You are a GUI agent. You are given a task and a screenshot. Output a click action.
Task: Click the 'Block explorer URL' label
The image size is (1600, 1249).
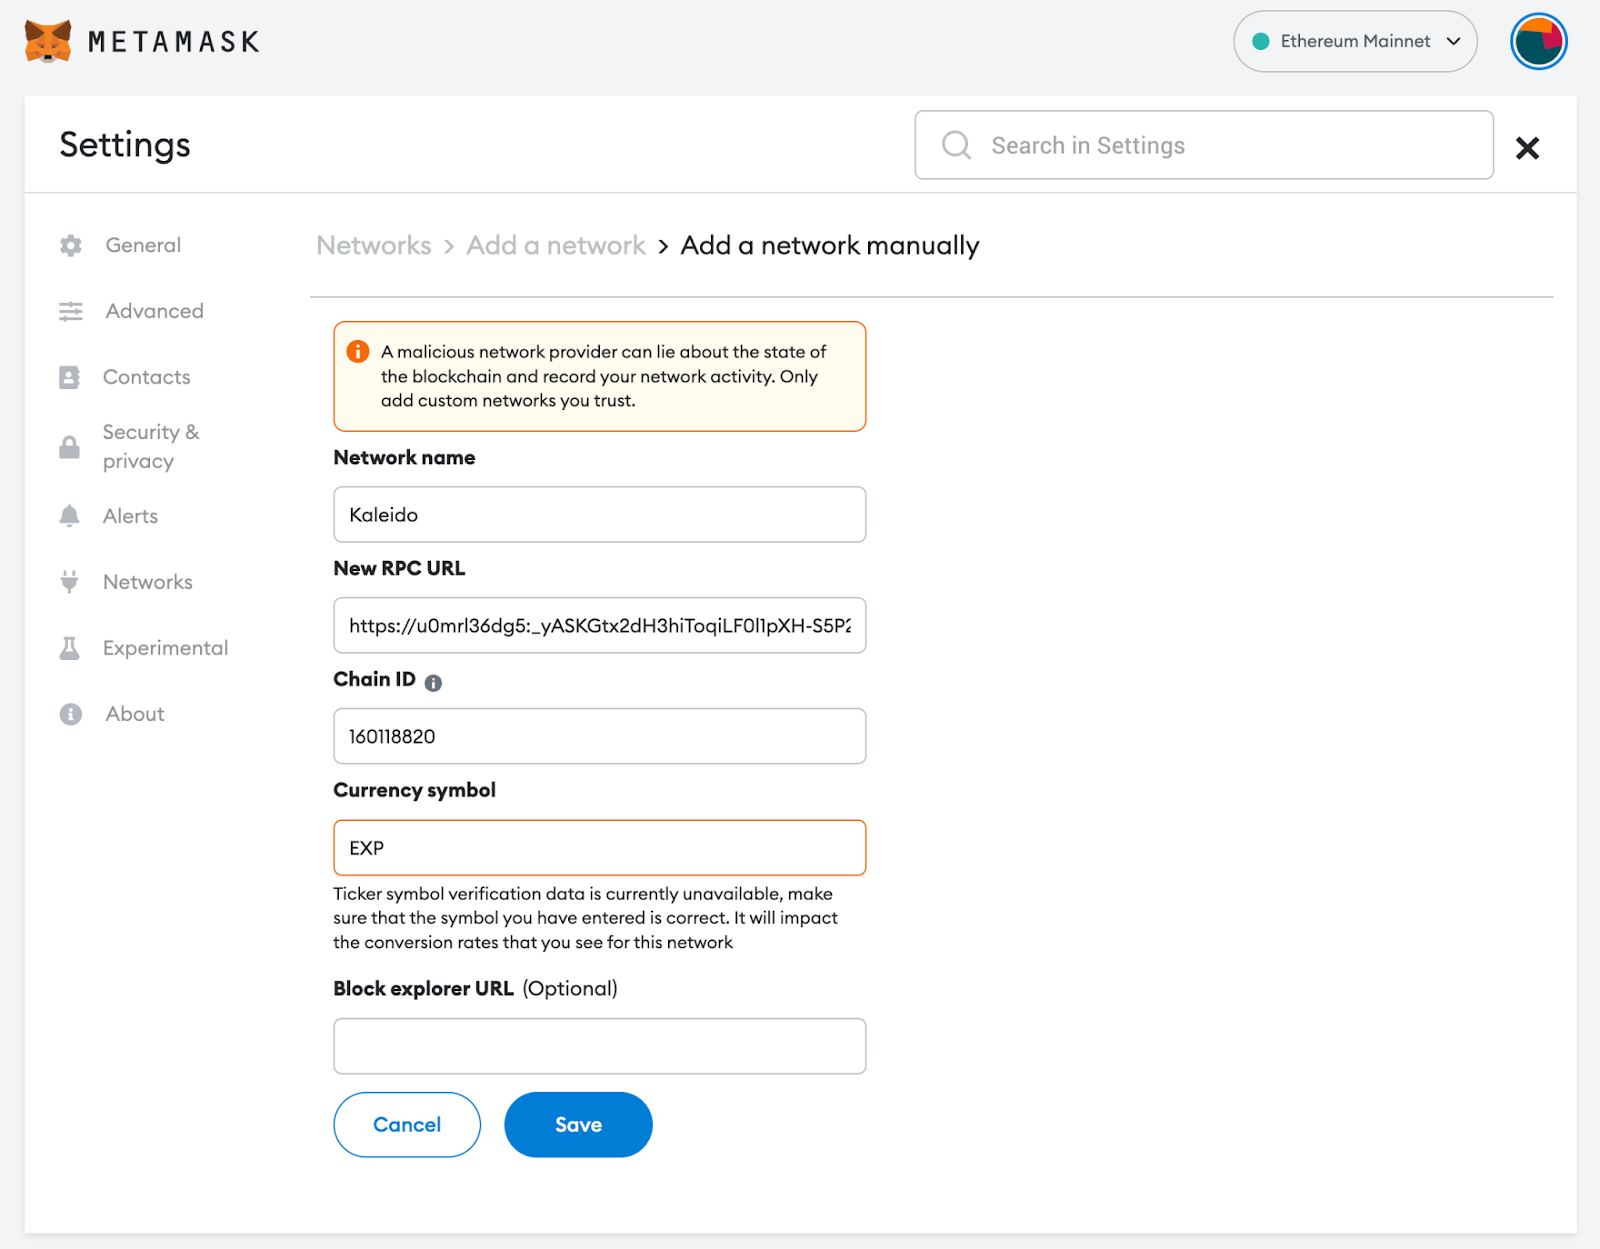point(423,989)
